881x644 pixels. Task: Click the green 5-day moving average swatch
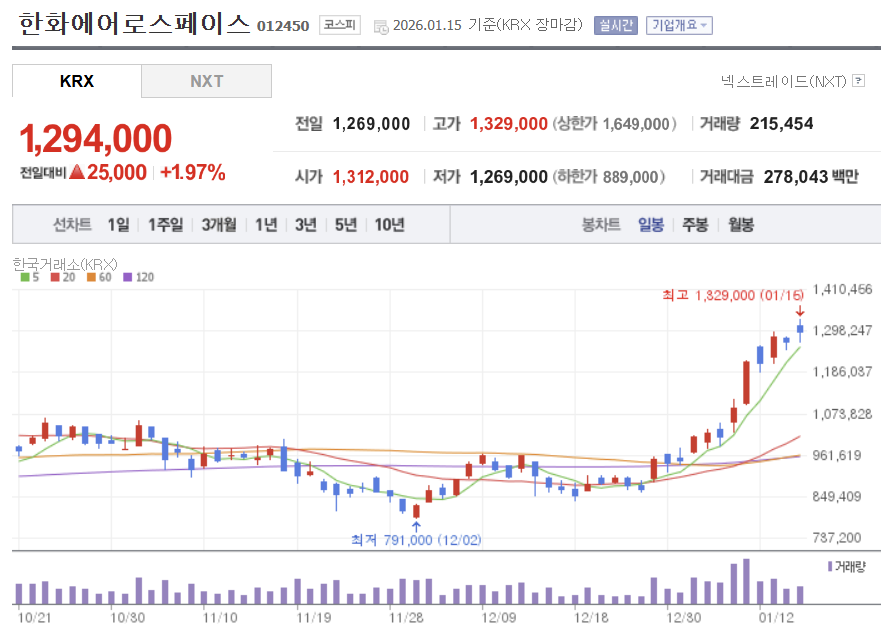pos(25,277)
